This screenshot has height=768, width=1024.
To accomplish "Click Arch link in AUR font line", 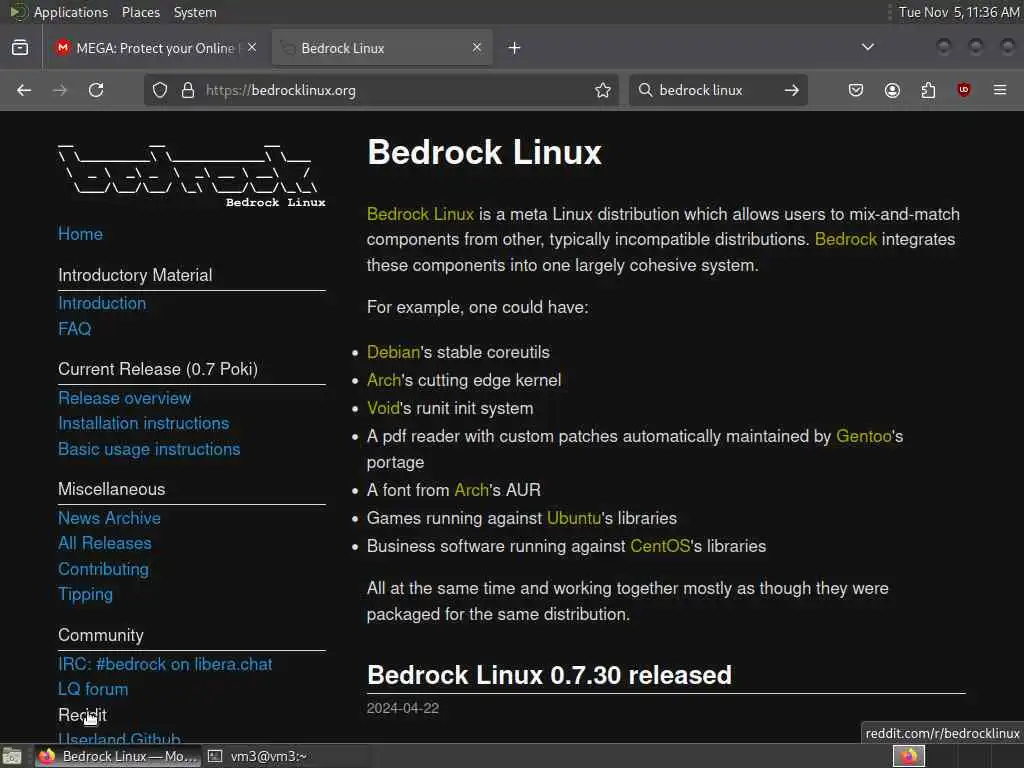I will pyautogui.click(x=472, y=490).
